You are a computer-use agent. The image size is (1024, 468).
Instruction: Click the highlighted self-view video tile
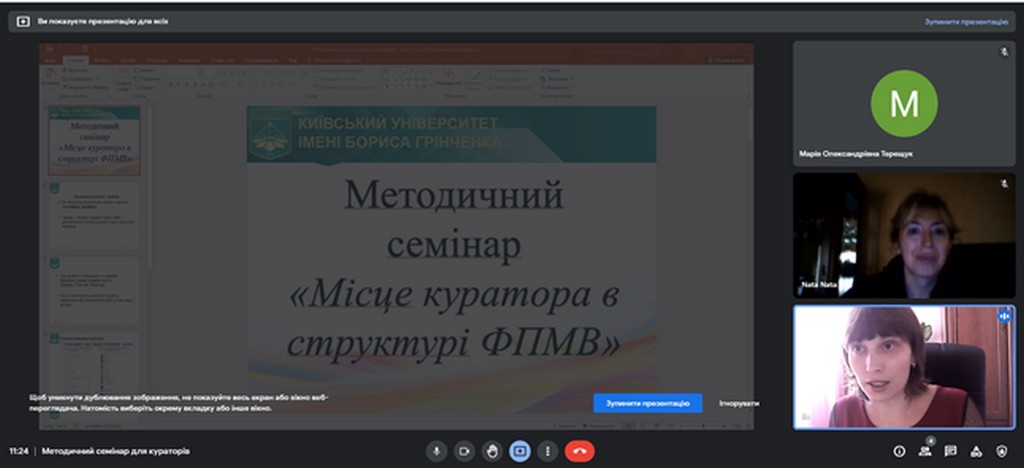pos(904,367)
